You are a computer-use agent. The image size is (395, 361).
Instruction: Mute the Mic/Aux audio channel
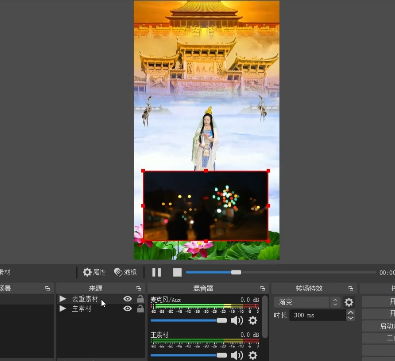pos(237,320)
